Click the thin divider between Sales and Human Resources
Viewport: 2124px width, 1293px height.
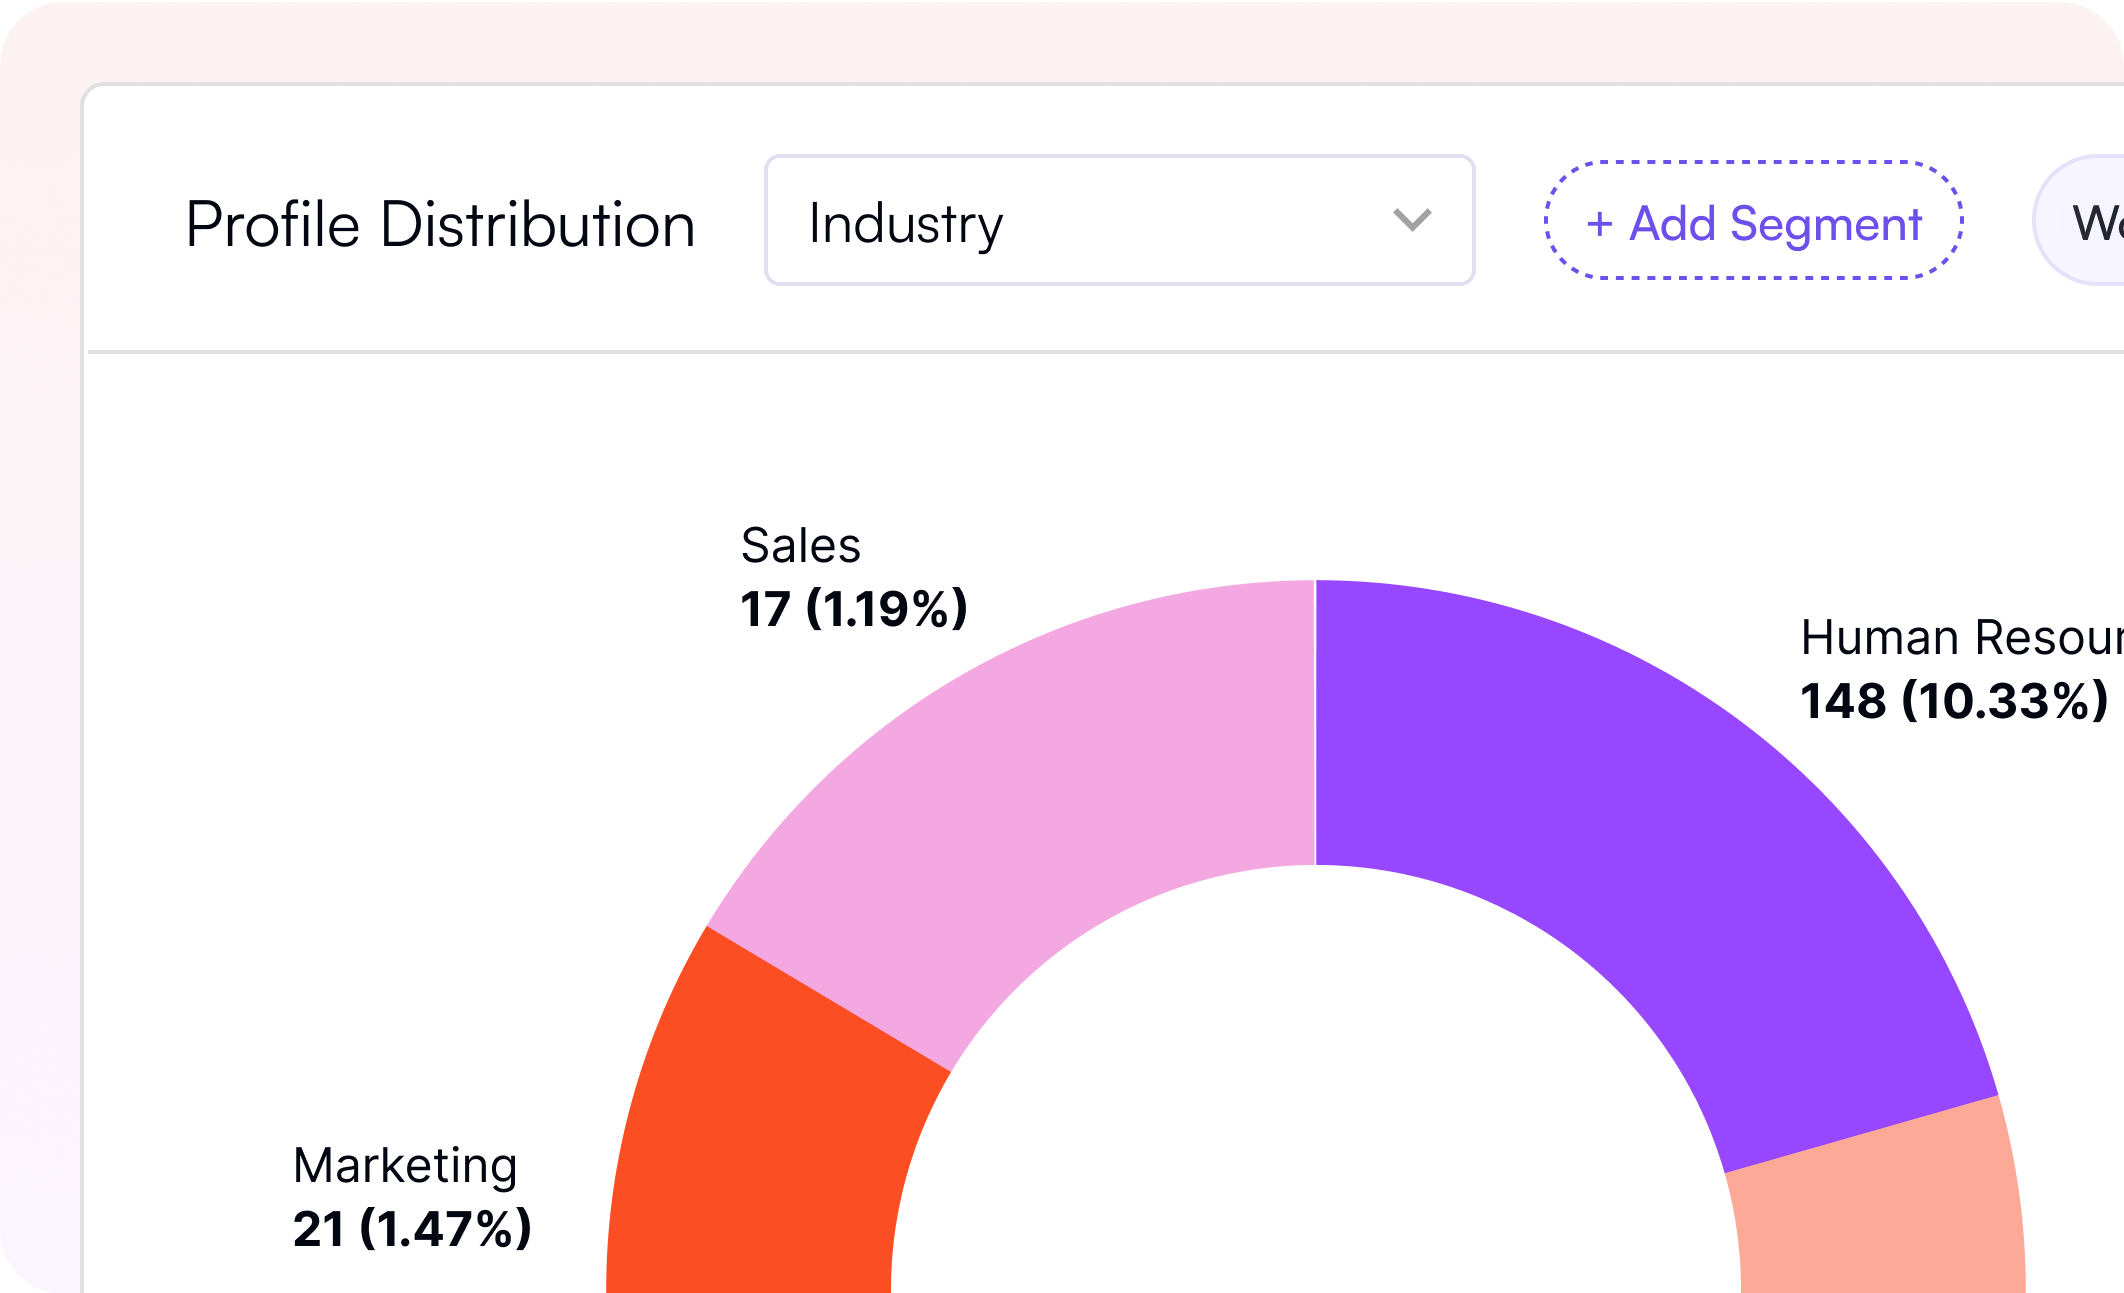pyautogui.click(x=1315, y=720)
